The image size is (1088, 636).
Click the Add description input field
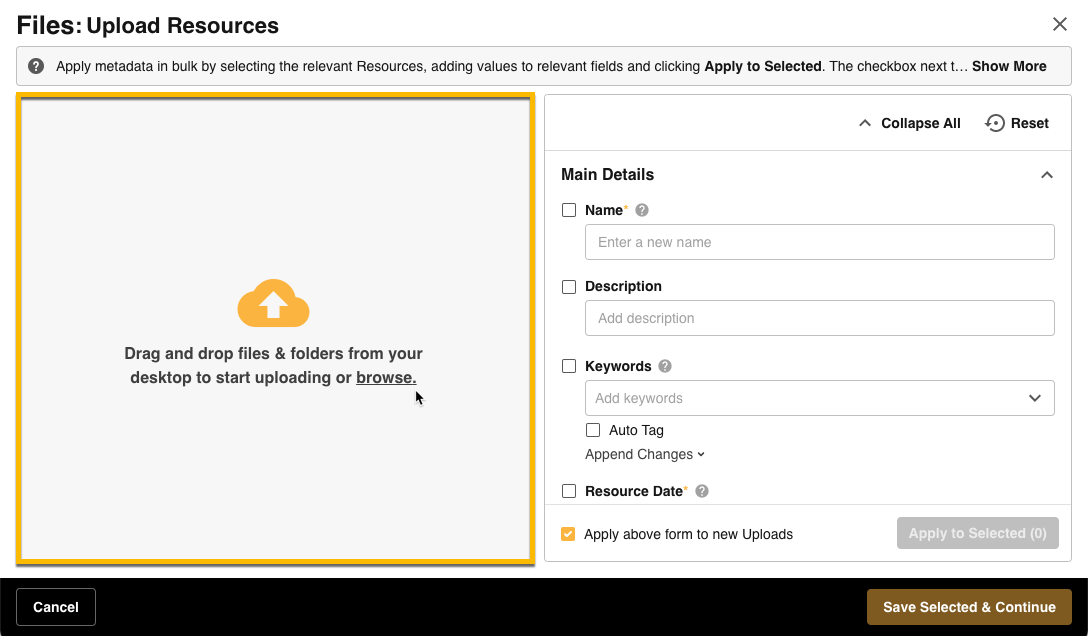(x=819, y=318)
